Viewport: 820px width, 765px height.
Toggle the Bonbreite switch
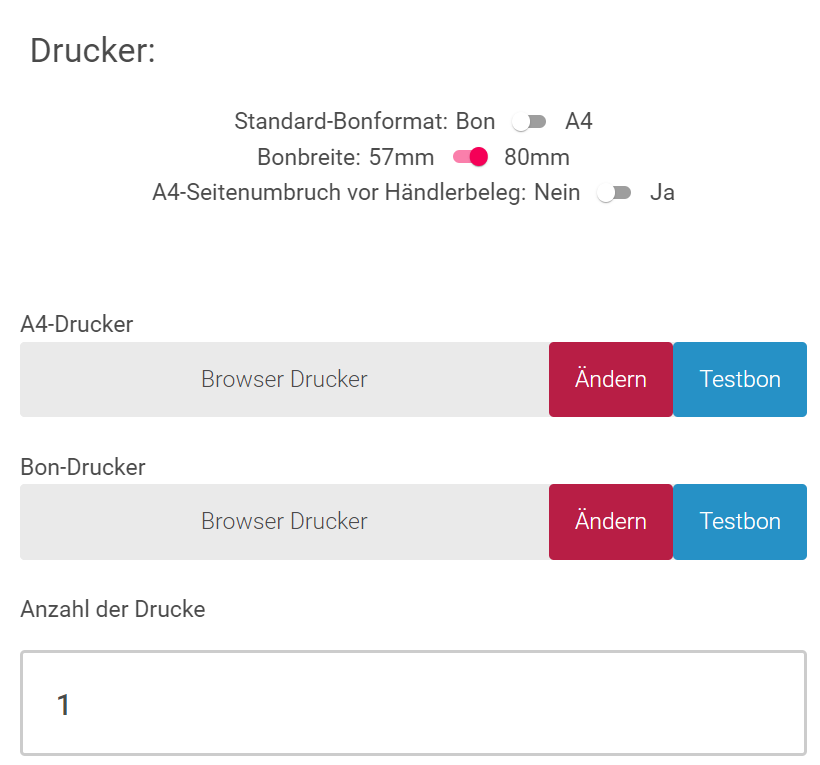click(x=470, y=157)
